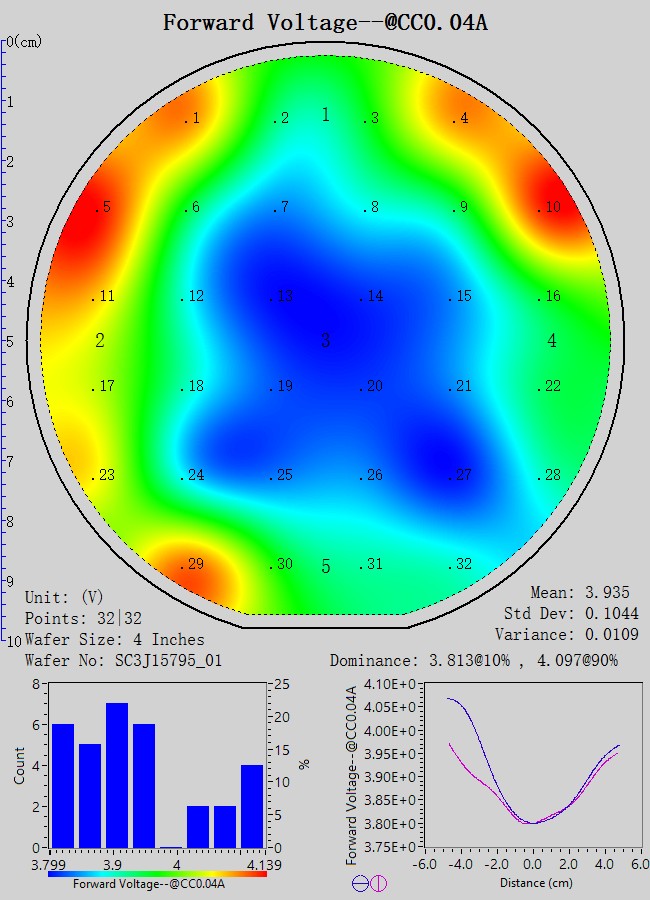Click the Forward Voltage chart title
Image resolution: width=650 pixels, height=900 pixels.
[x=325, y=22]
